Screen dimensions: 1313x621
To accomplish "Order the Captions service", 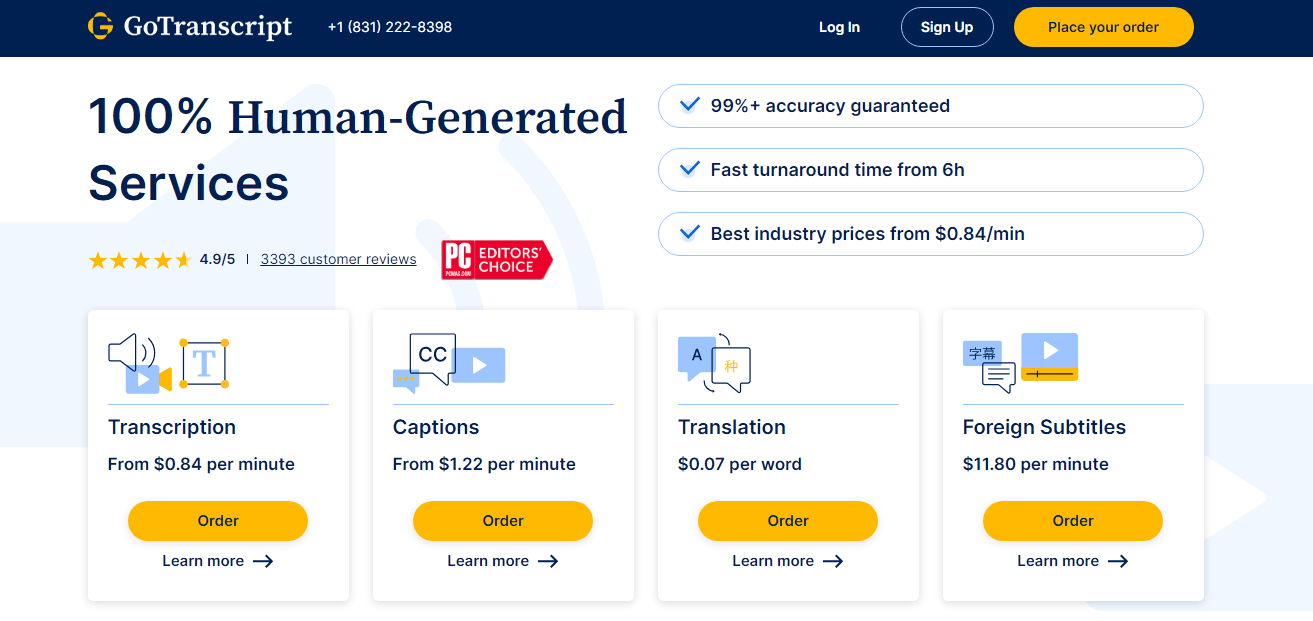I will [x=503, y=521].
